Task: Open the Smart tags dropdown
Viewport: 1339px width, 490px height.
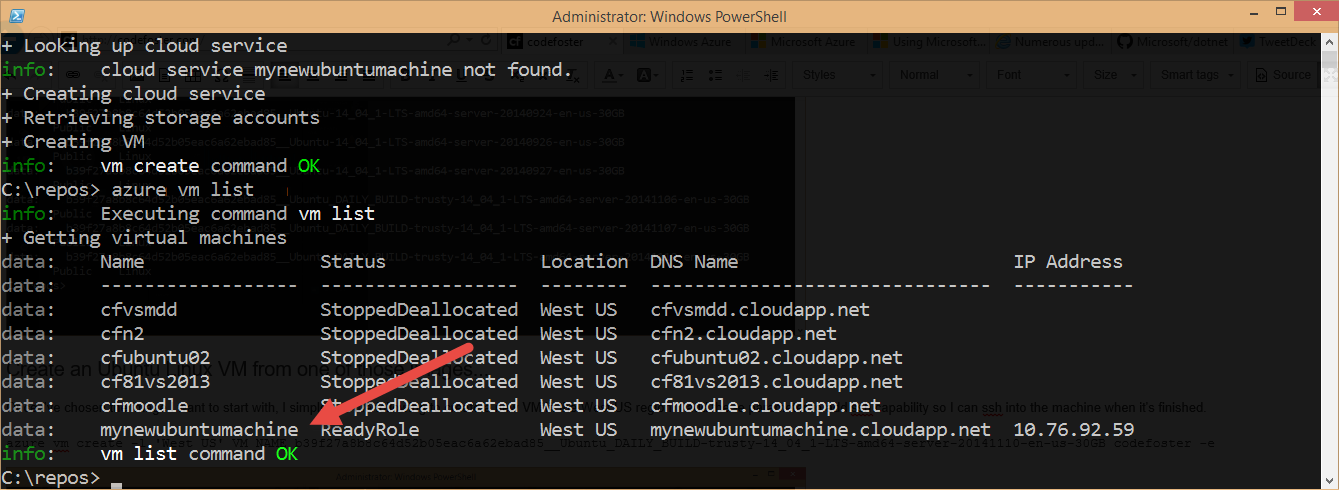Action: [x=1195, y=75]
